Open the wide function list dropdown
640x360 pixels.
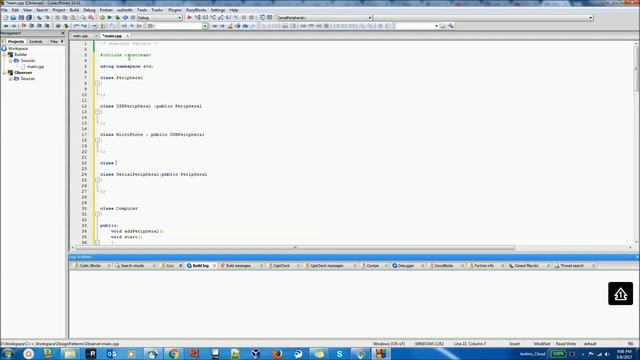click(x=483, y=18)
